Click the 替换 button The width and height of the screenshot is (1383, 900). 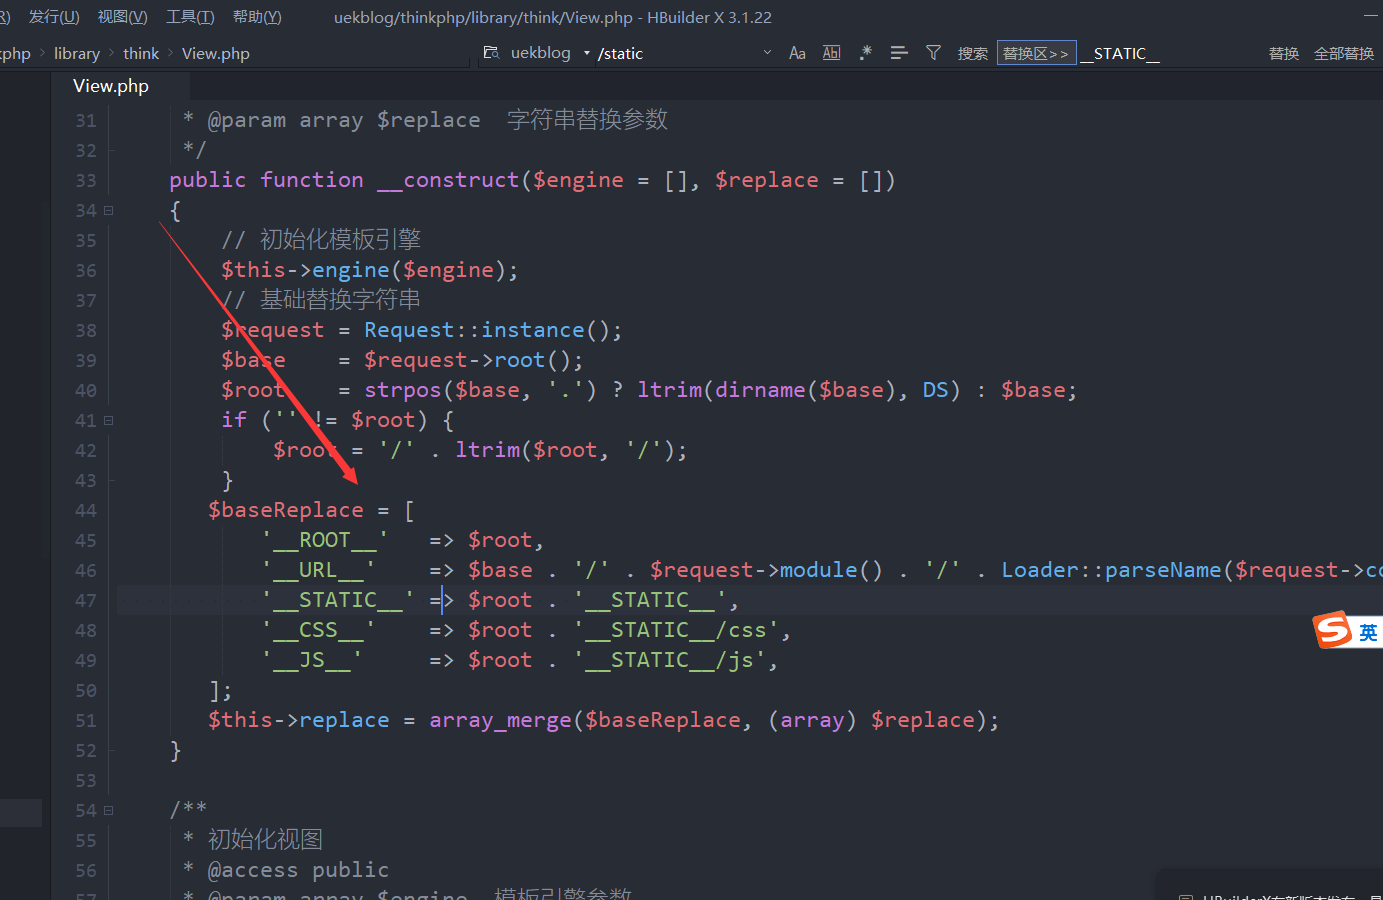pyautogui.click(x=1284, y=54)
